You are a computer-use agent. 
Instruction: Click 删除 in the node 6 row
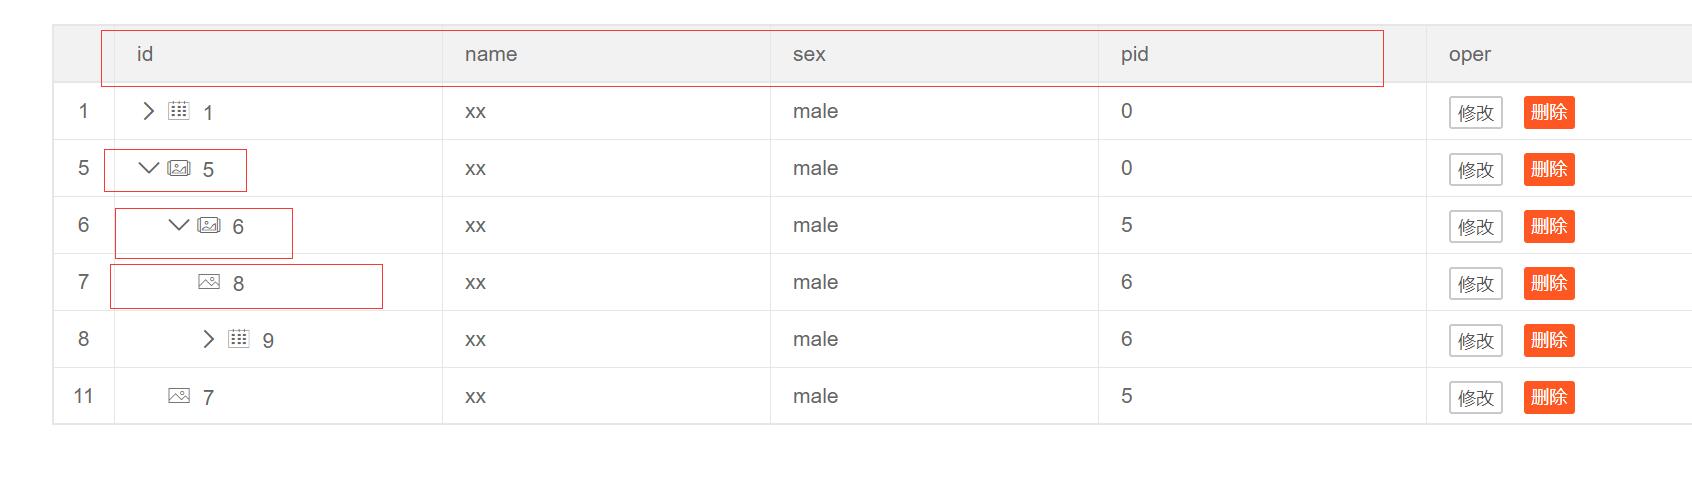pyautogui.click(x=1549, y=226)
